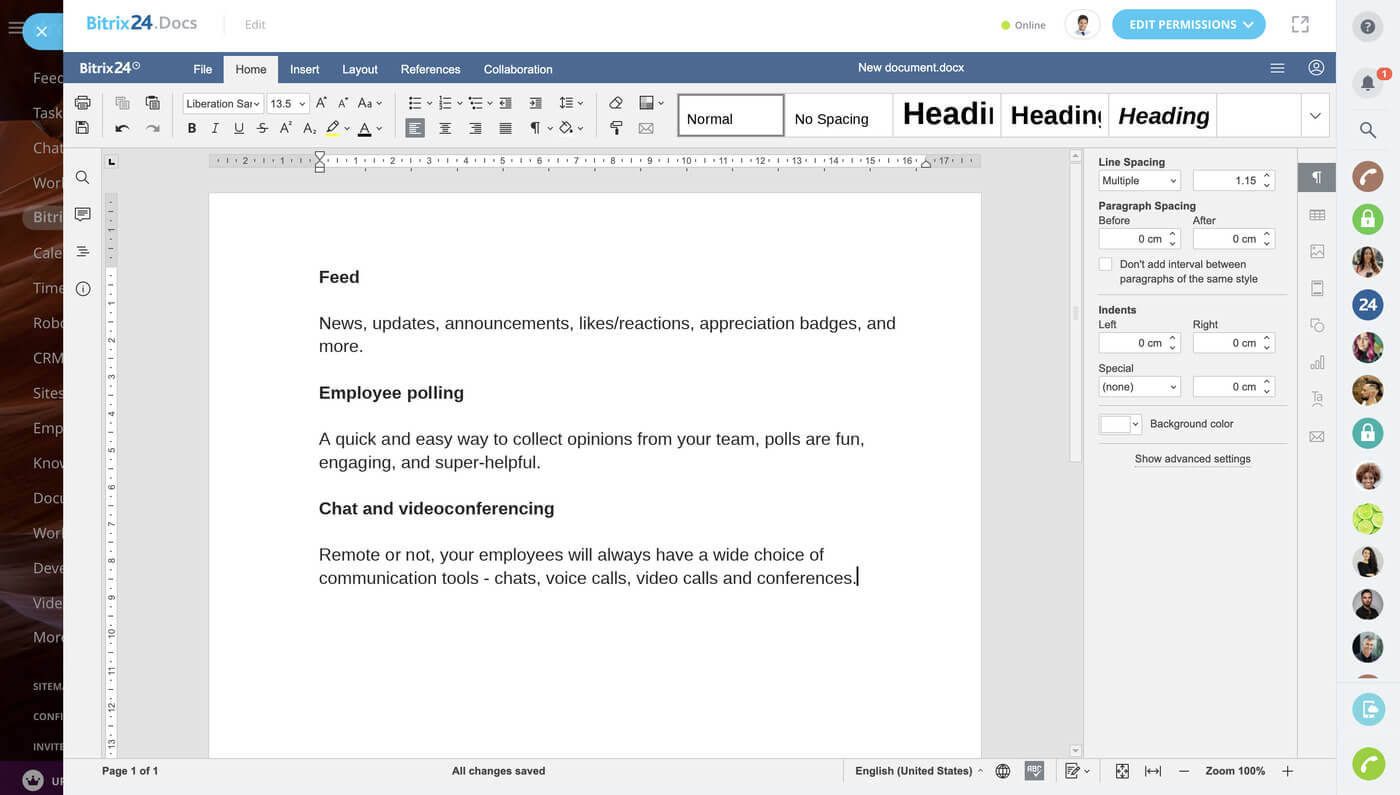Toggle bold formatting

pos(192,128)
